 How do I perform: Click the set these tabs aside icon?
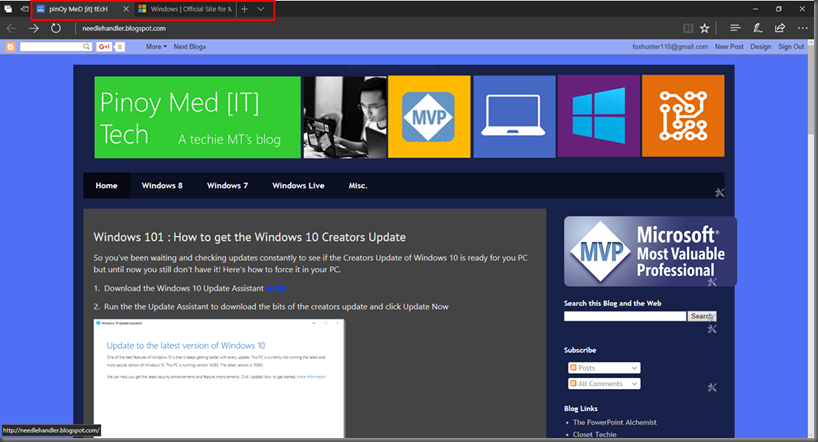pos(24,9)
